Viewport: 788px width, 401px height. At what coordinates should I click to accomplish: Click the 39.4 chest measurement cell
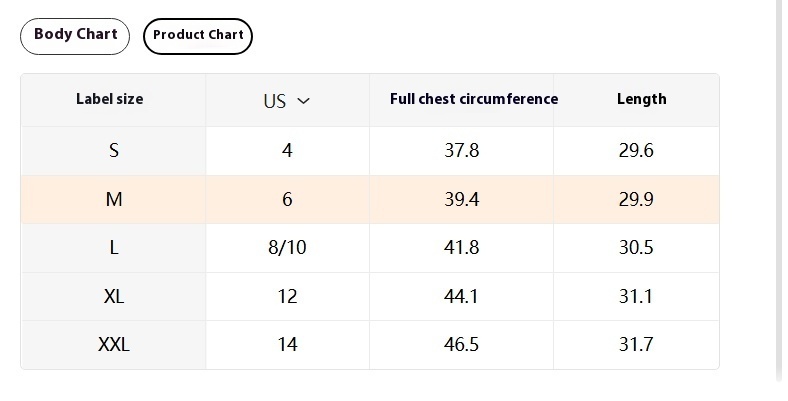pyautogui.click(x=461, y=199)
